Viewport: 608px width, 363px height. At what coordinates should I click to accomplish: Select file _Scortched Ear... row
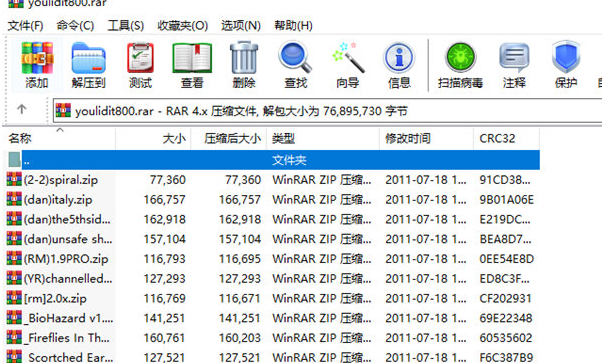pos(272,356)
